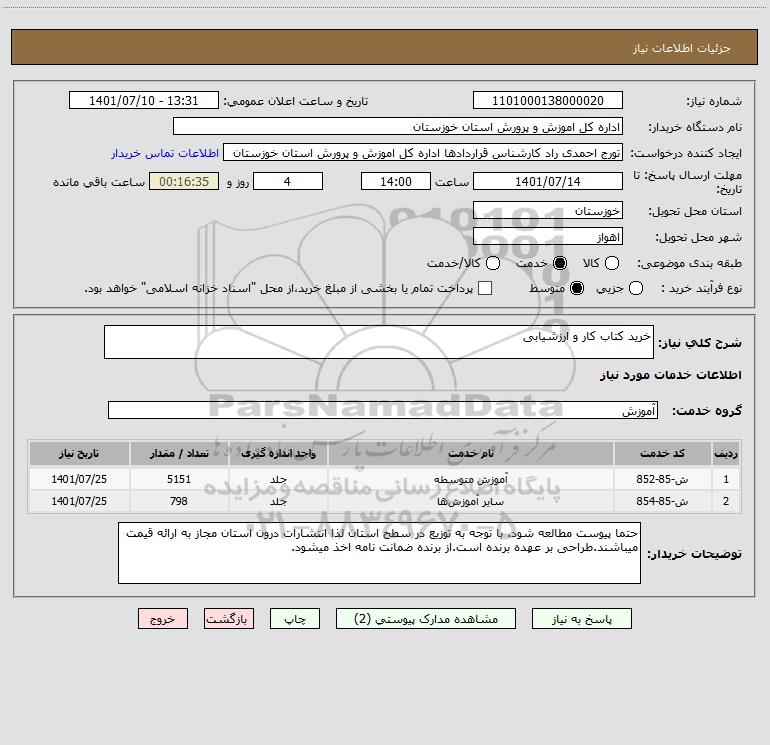Image resolution: width=770 pixels, height=745 pixels.
Task: Click the buyer organization name field
Action: click(398, 127)
